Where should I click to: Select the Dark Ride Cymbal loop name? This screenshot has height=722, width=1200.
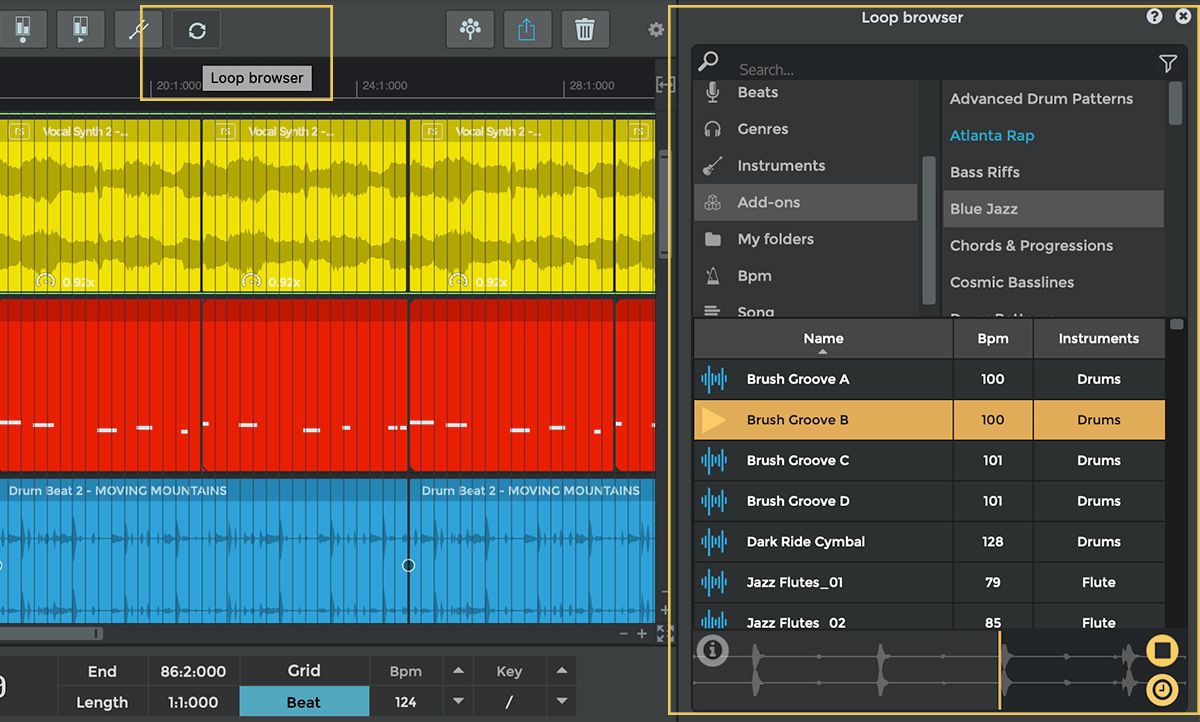point(806,542)
